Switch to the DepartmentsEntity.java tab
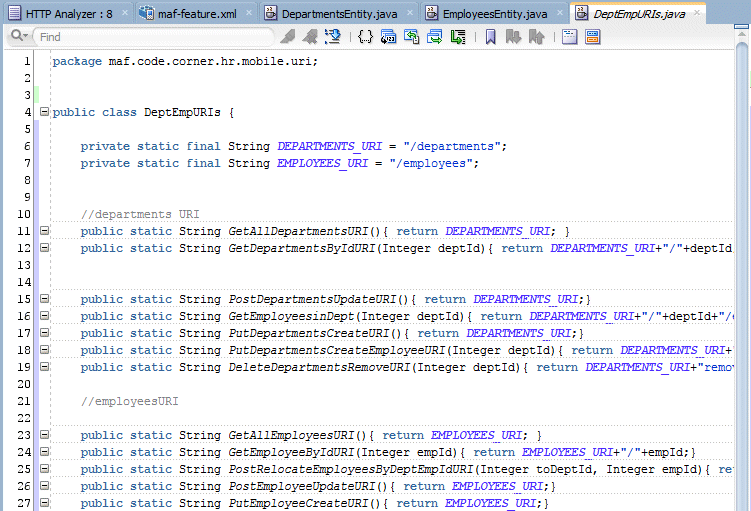Screen dimensions: 751x511 pyautogui.click(x=339, y=14)
